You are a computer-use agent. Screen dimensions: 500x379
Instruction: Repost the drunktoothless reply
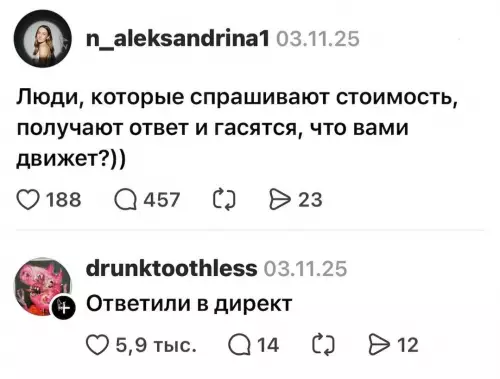[x=323, y=344]
